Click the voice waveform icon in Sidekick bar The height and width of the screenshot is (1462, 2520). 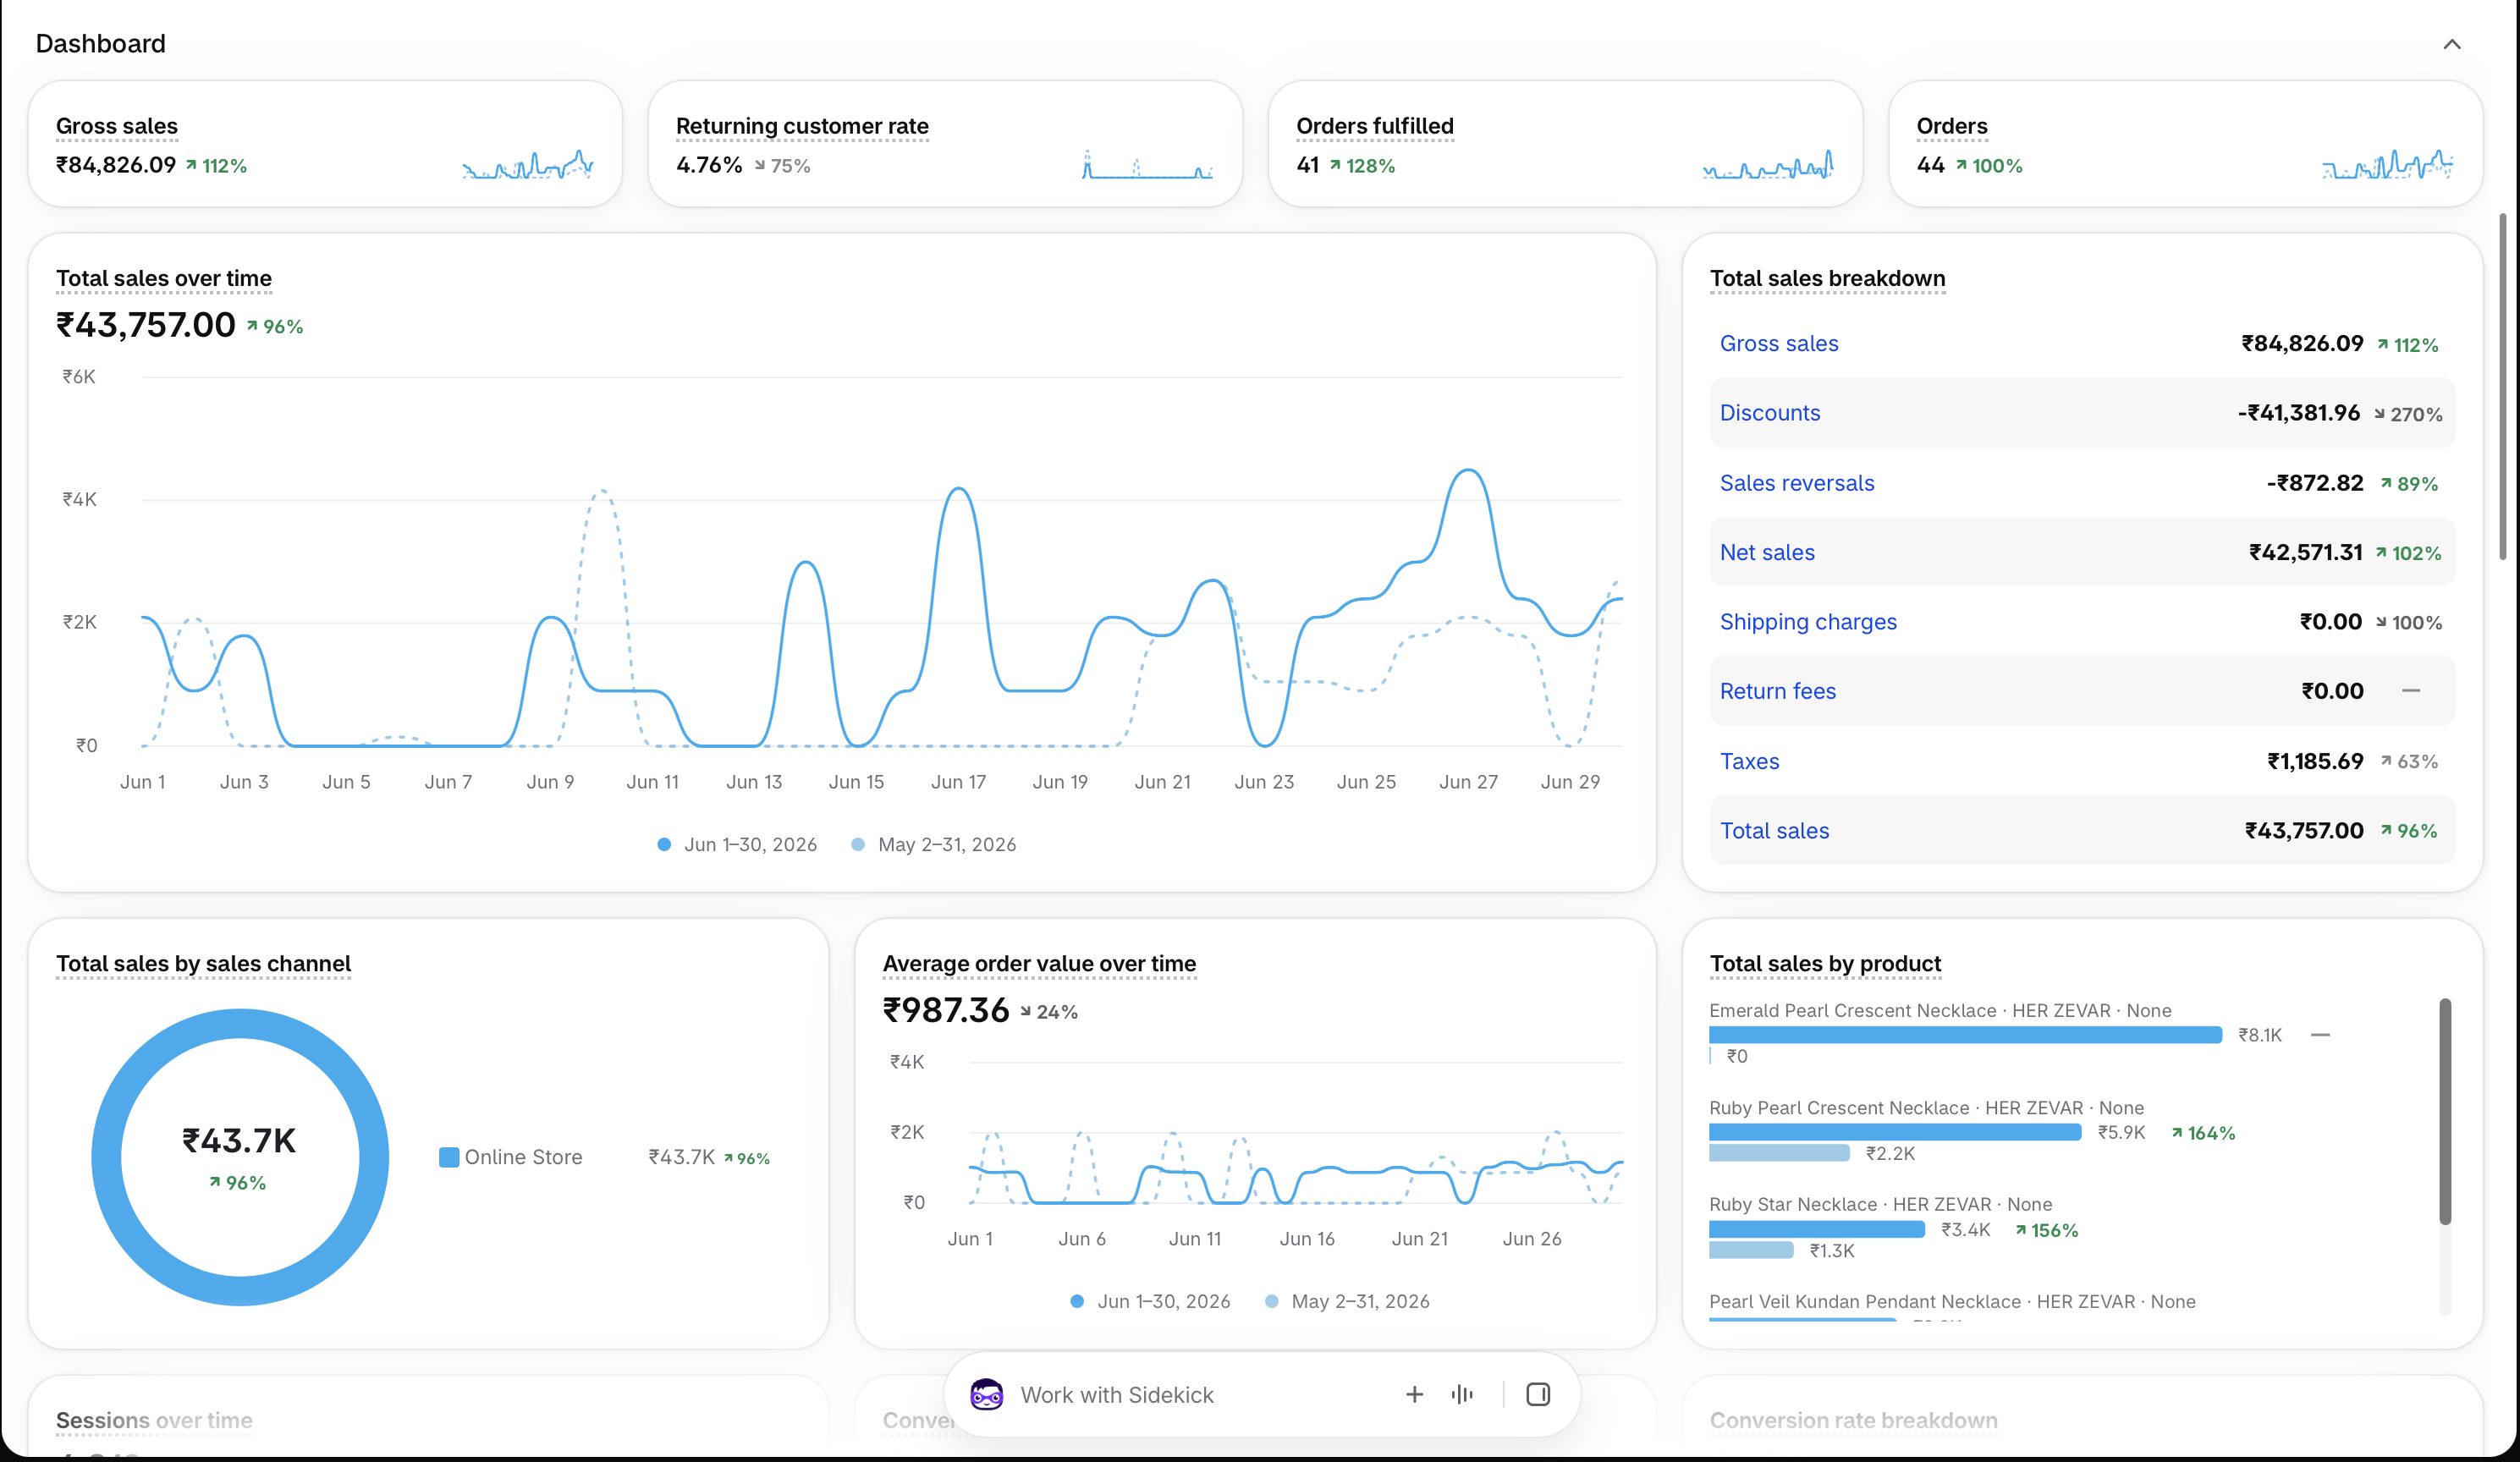click(x=1462, y=1394)
